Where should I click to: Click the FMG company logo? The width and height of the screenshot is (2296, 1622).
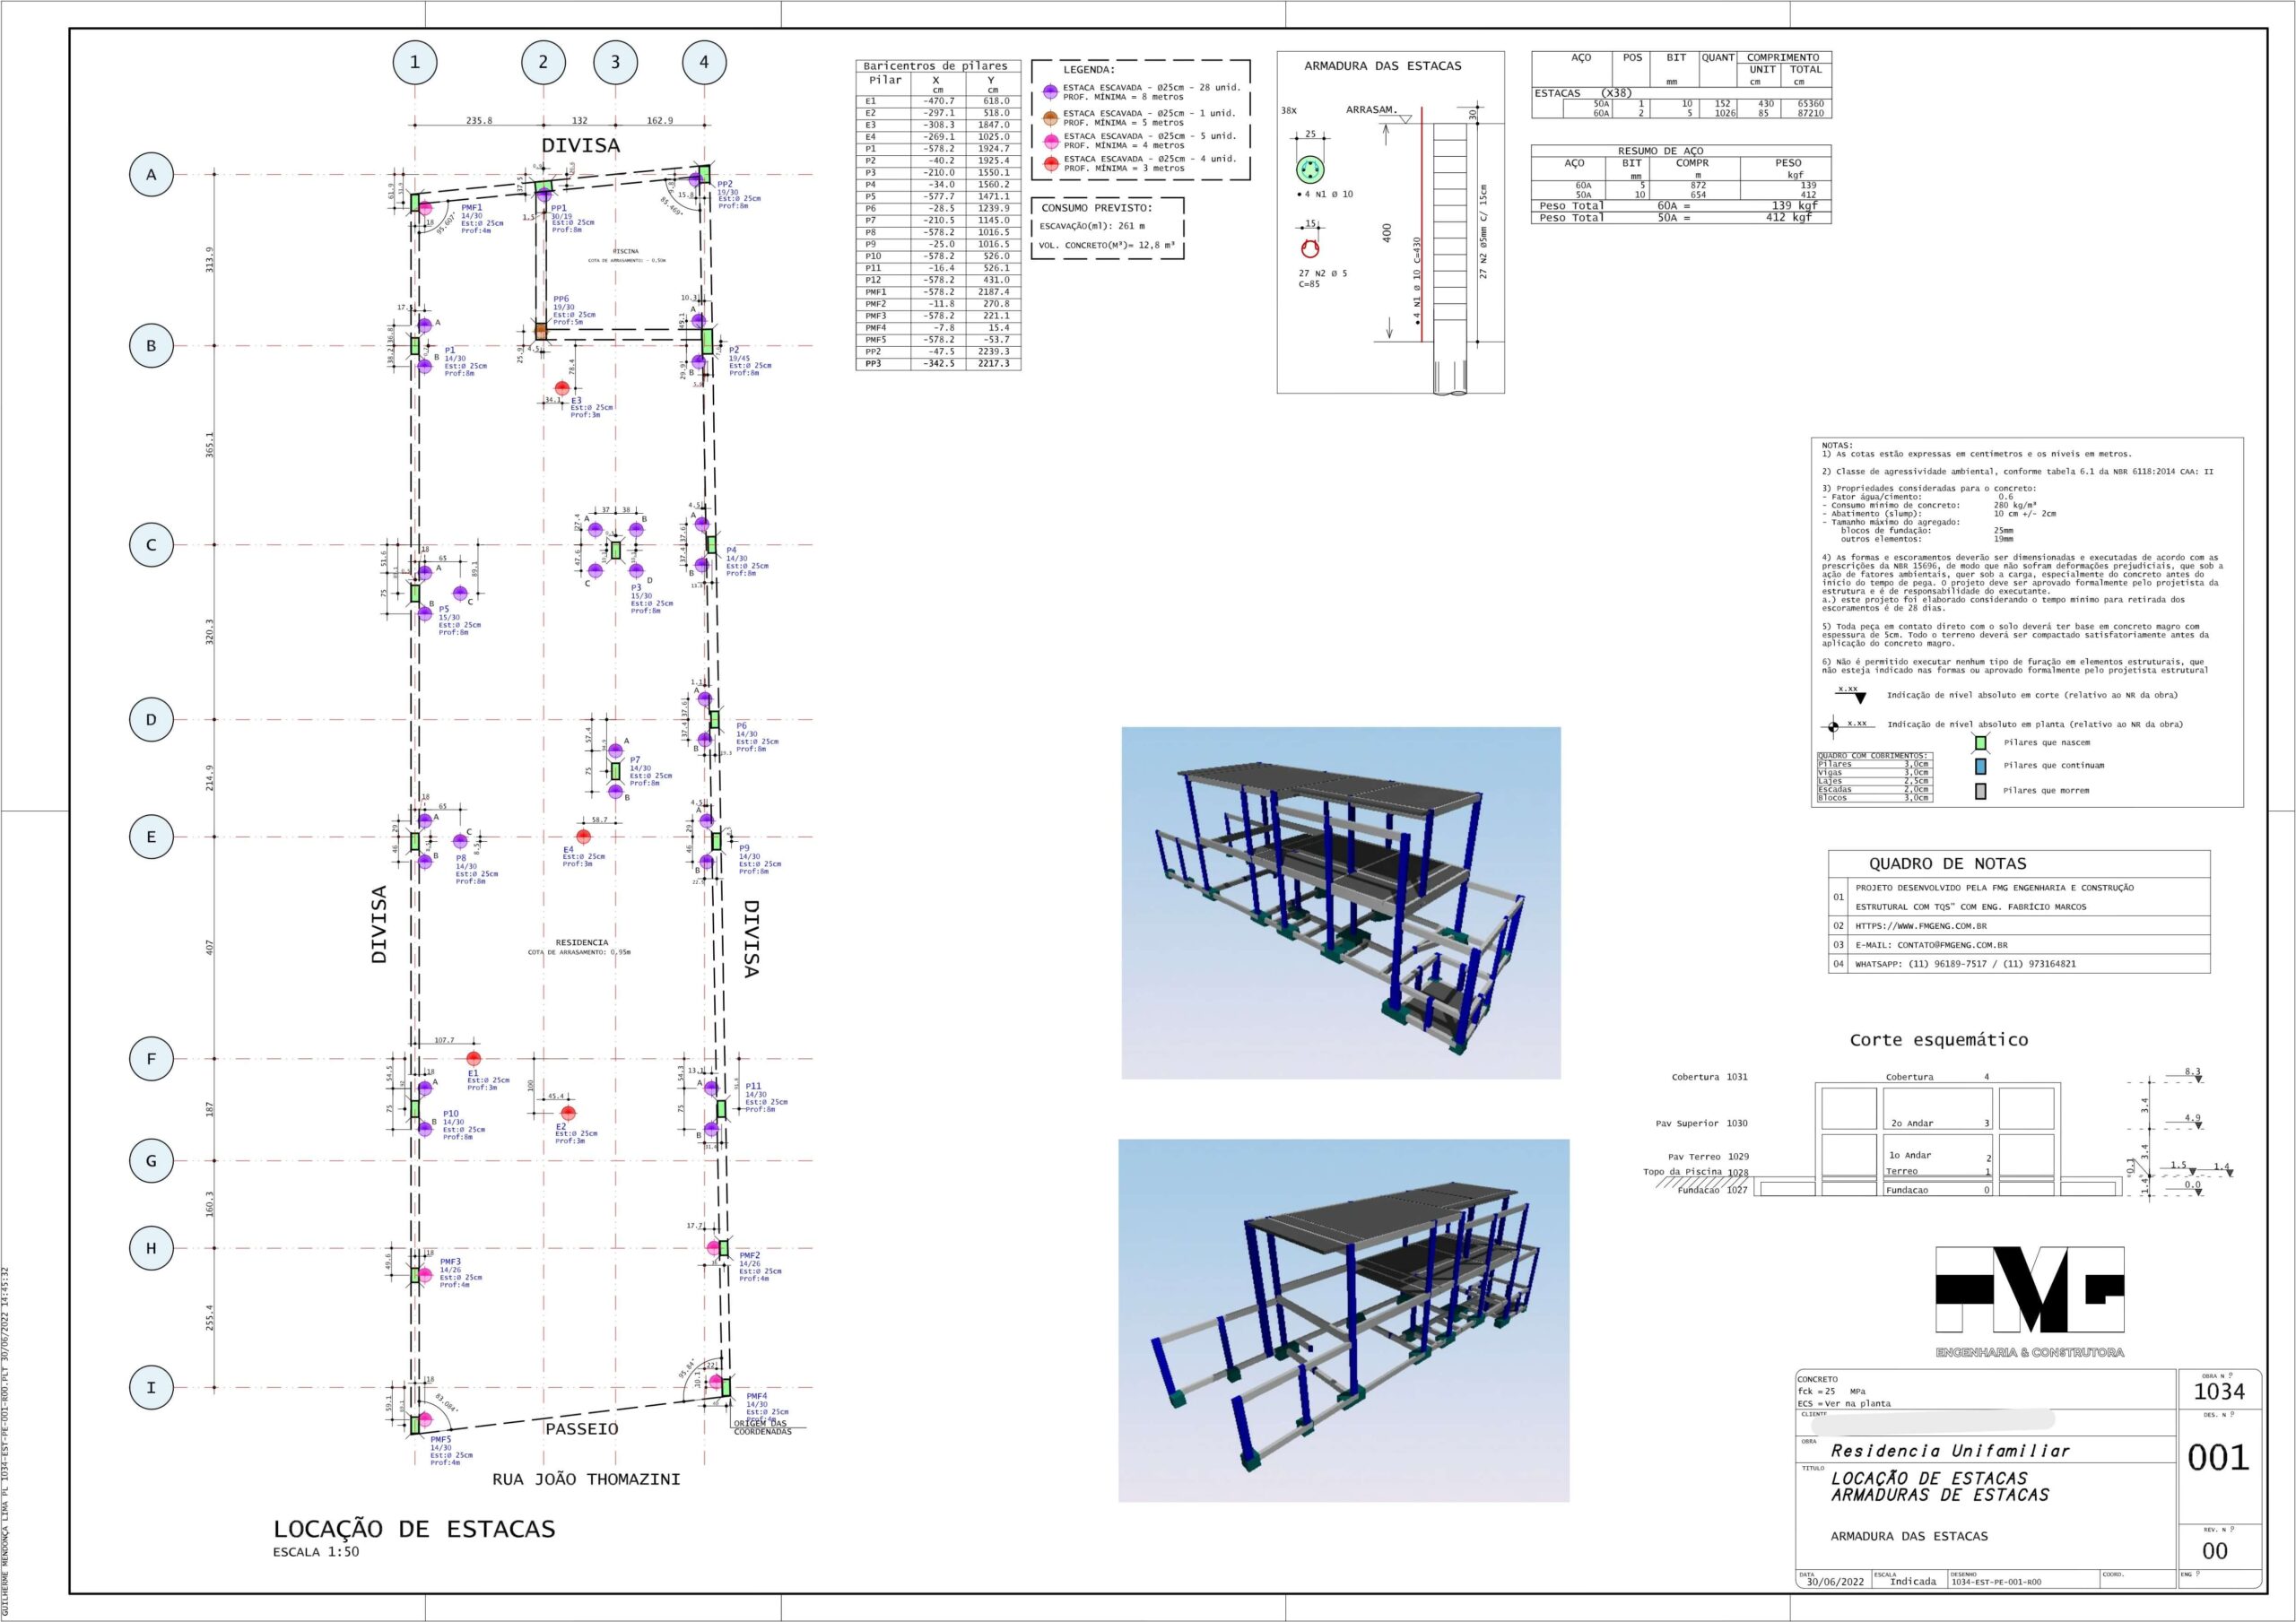pos(2030,1302)
